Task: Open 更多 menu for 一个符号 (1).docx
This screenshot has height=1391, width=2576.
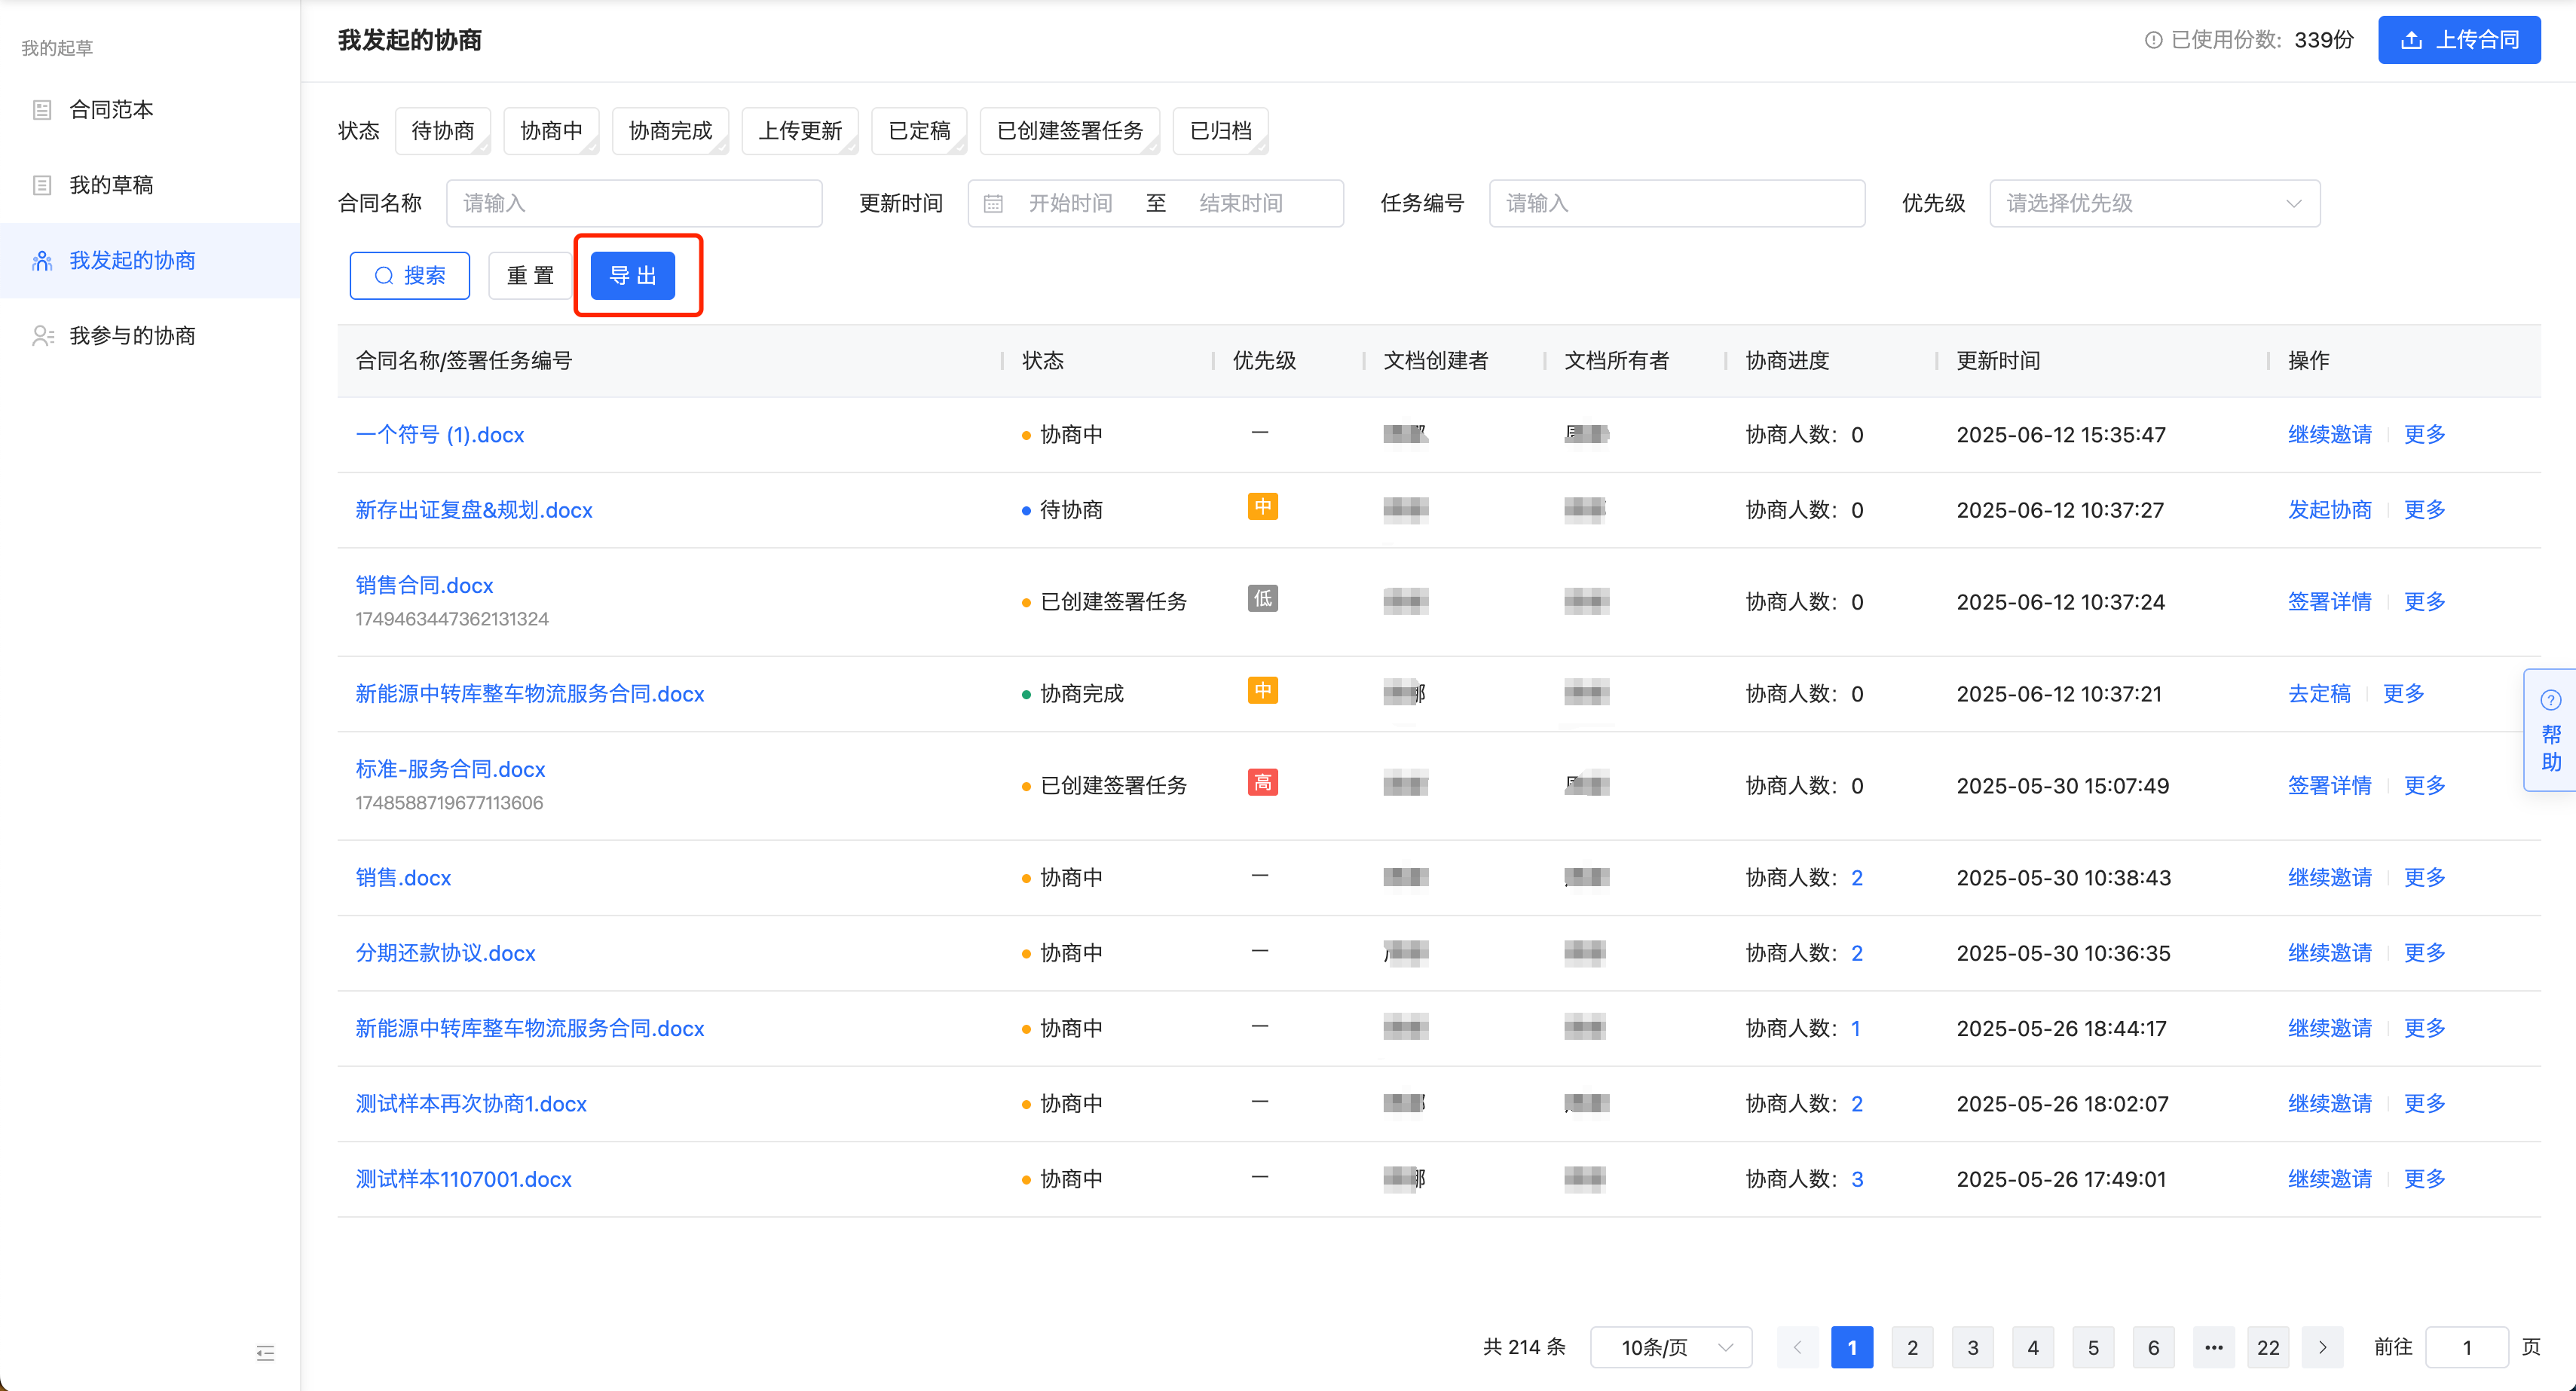Action: click(x=2424, y=435)
